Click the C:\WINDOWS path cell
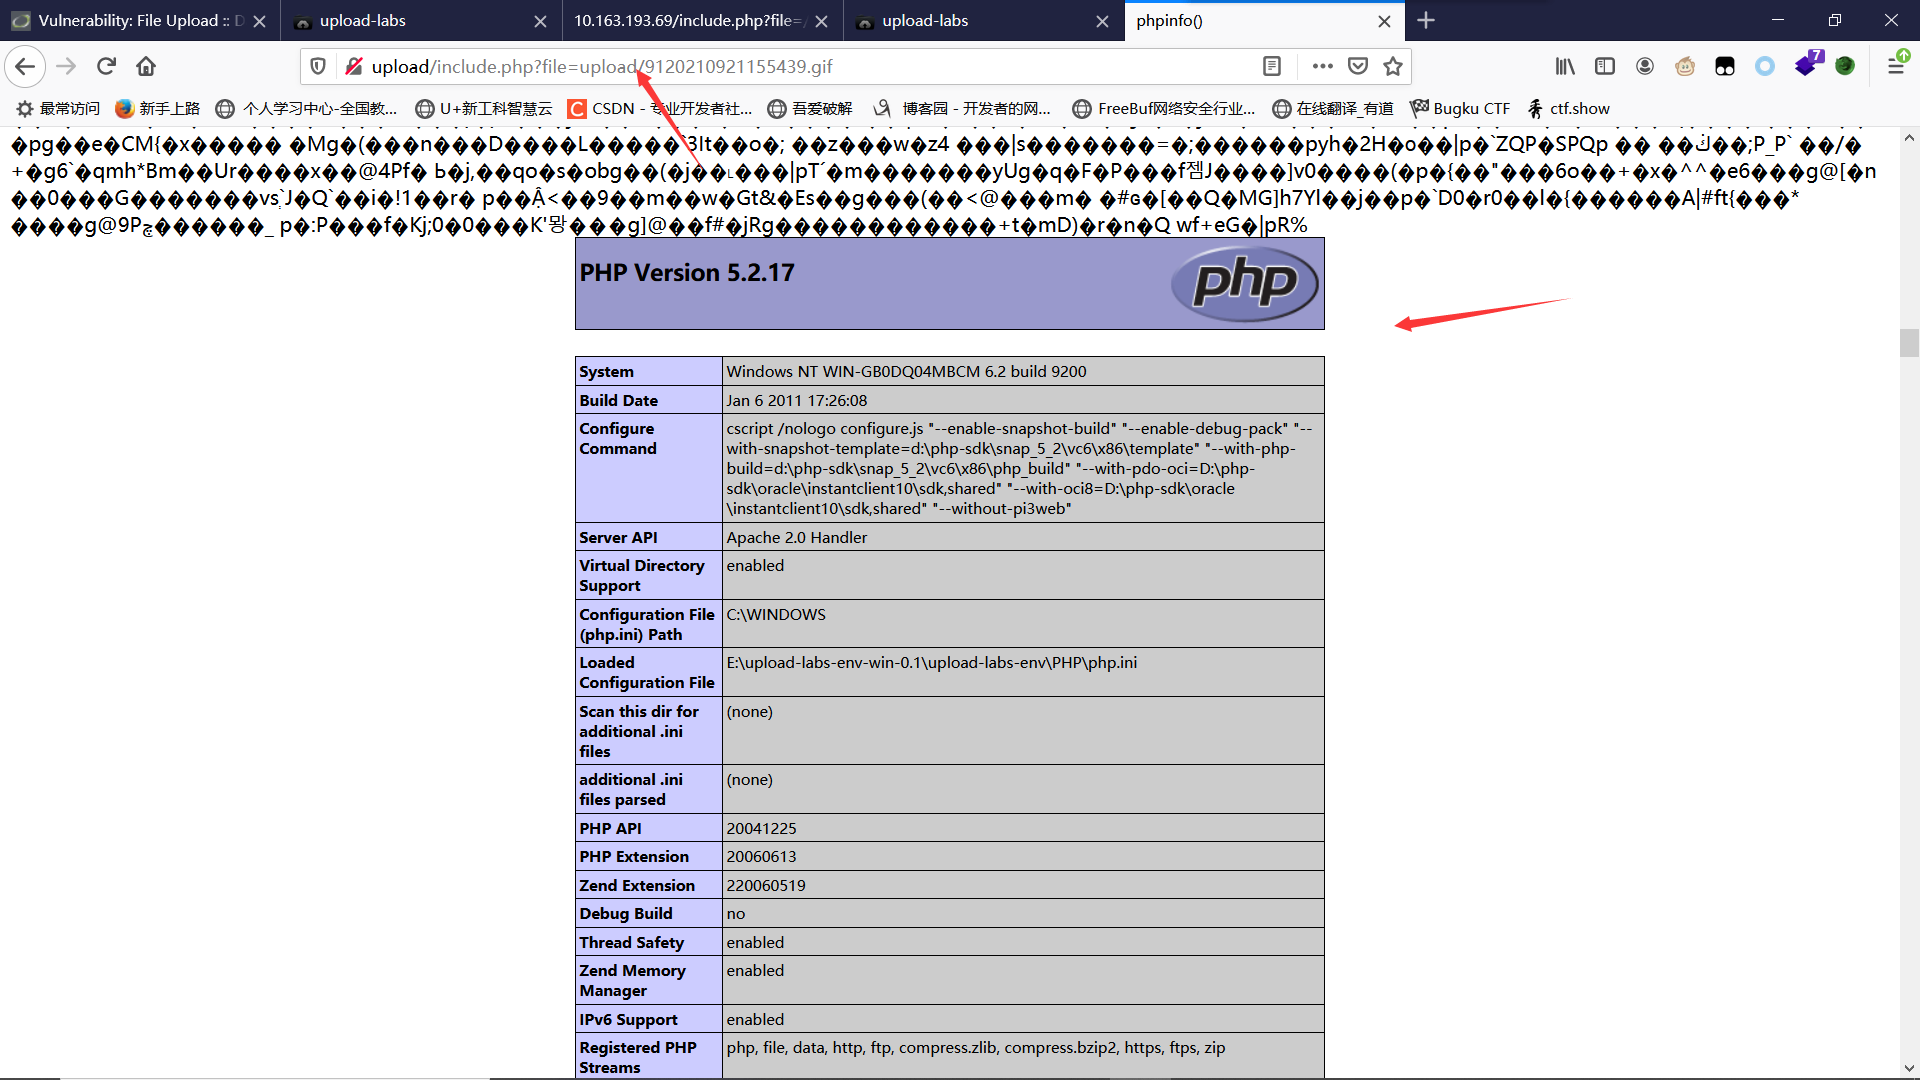 click(x=1023, y=624)
